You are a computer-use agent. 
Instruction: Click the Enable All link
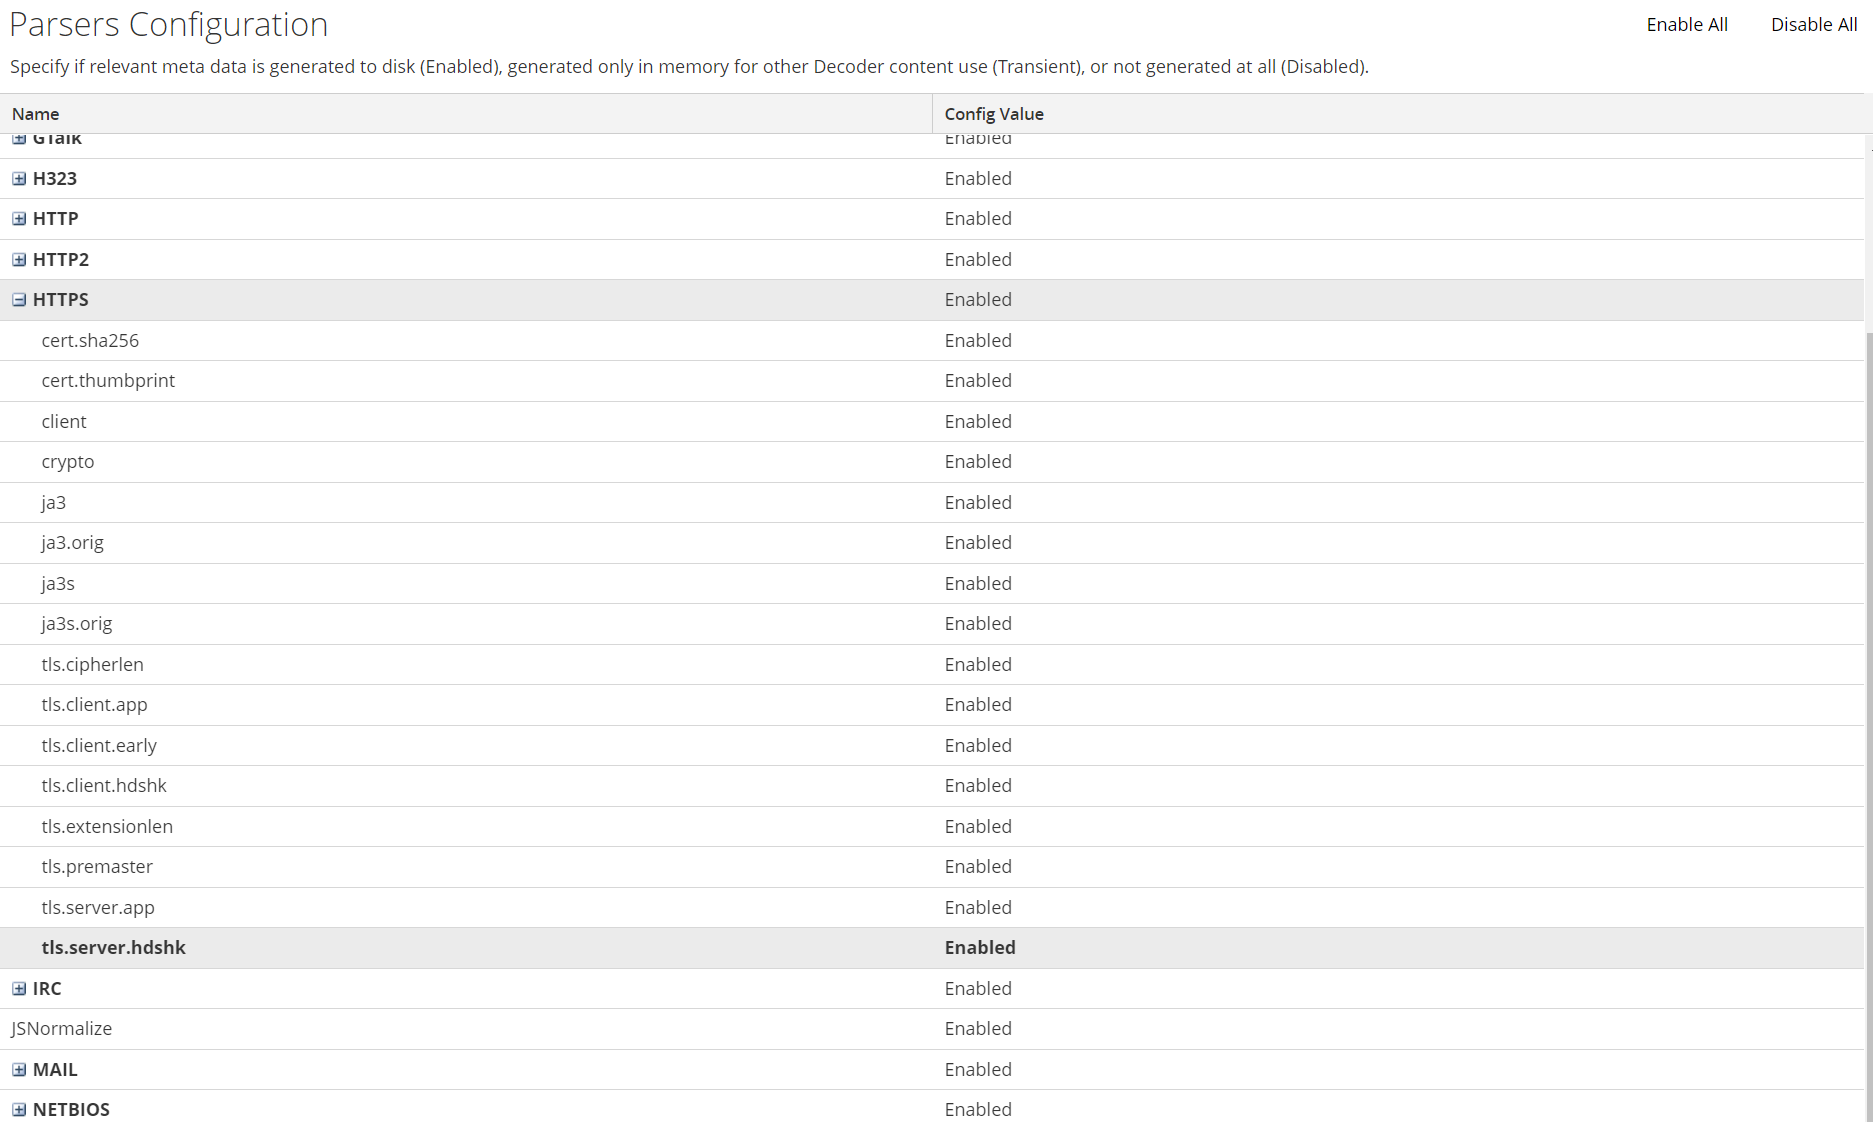[x=1687, y=24]
